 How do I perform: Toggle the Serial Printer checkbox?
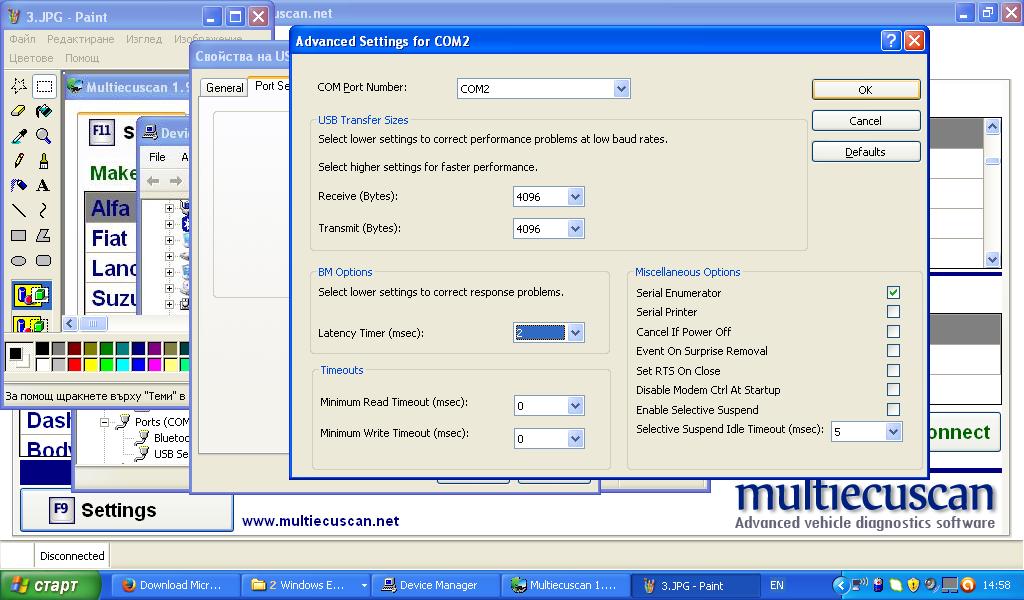[893, 311]
